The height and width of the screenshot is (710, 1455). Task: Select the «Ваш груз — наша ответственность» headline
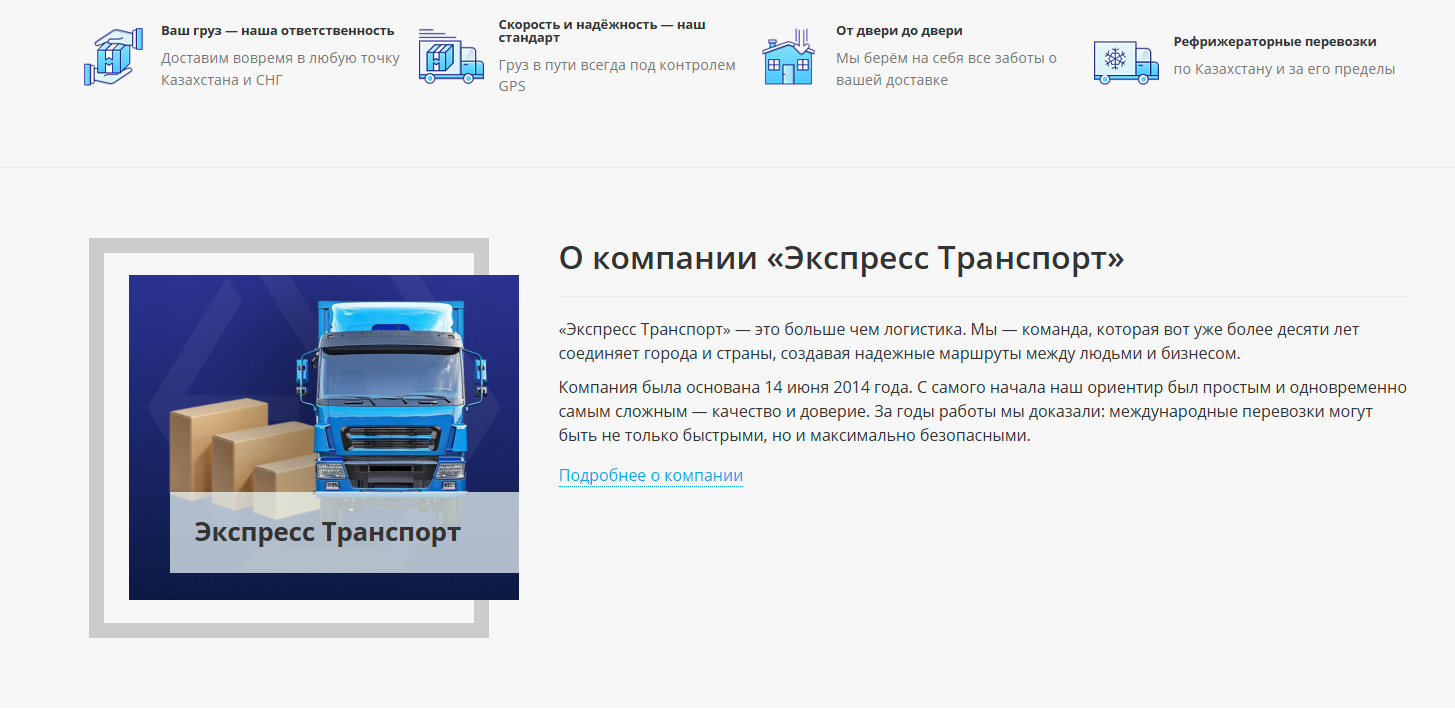[278, 29]
